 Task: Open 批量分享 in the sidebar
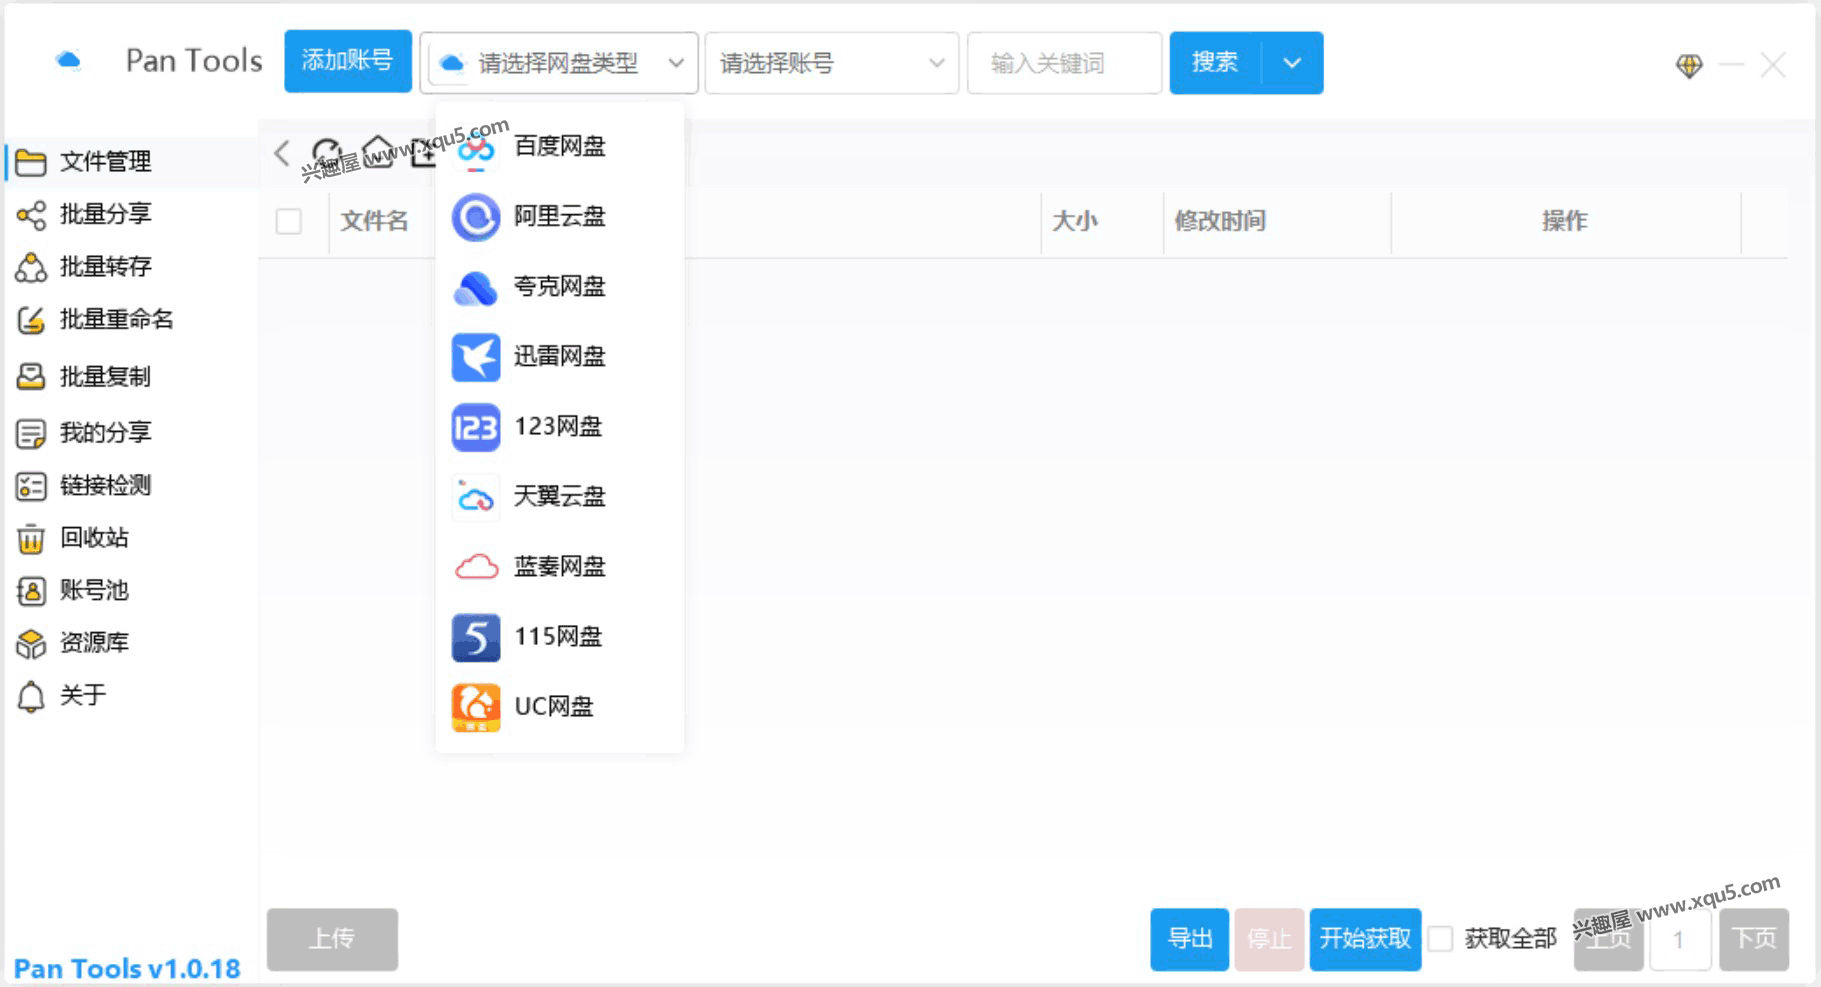pyautogui.click(x=132, y=214)
